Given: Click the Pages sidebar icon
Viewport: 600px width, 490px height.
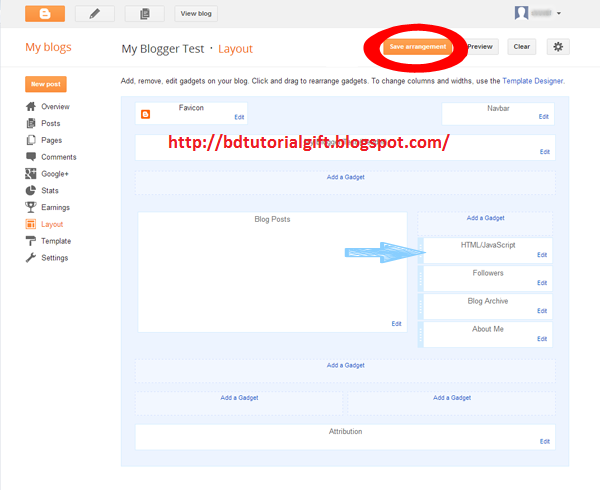Looking at the screenshot, I should click(31, 140).
